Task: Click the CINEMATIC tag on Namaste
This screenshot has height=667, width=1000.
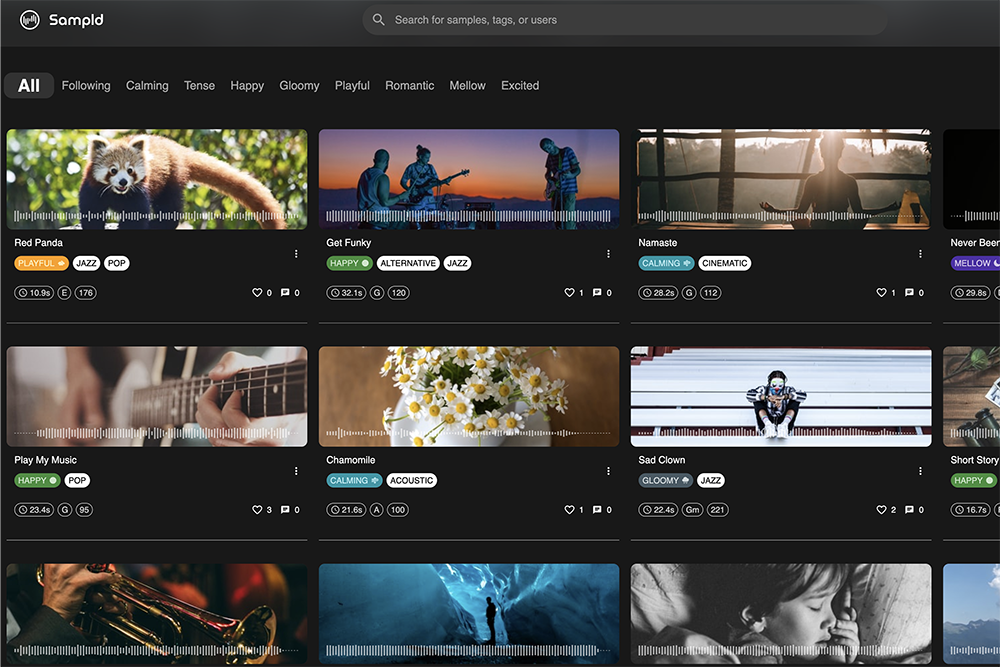Action: click(x=724, y=263)
